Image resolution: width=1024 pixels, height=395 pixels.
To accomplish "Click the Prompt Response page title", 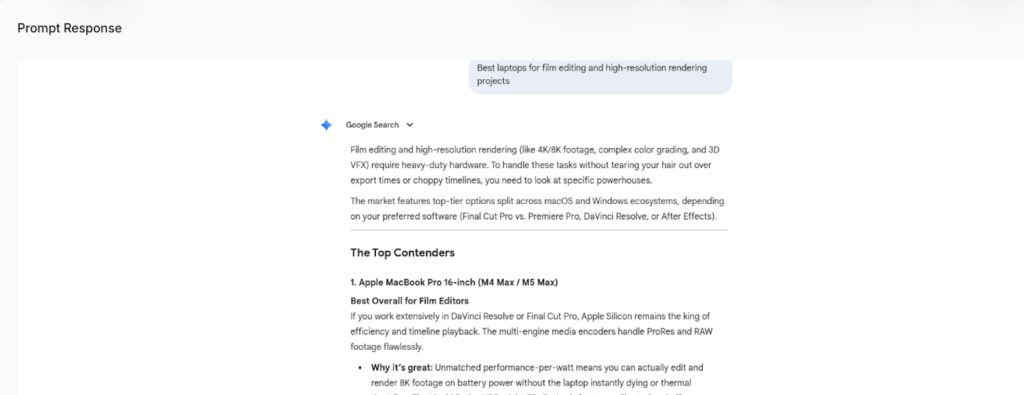I will pos(69,28).
